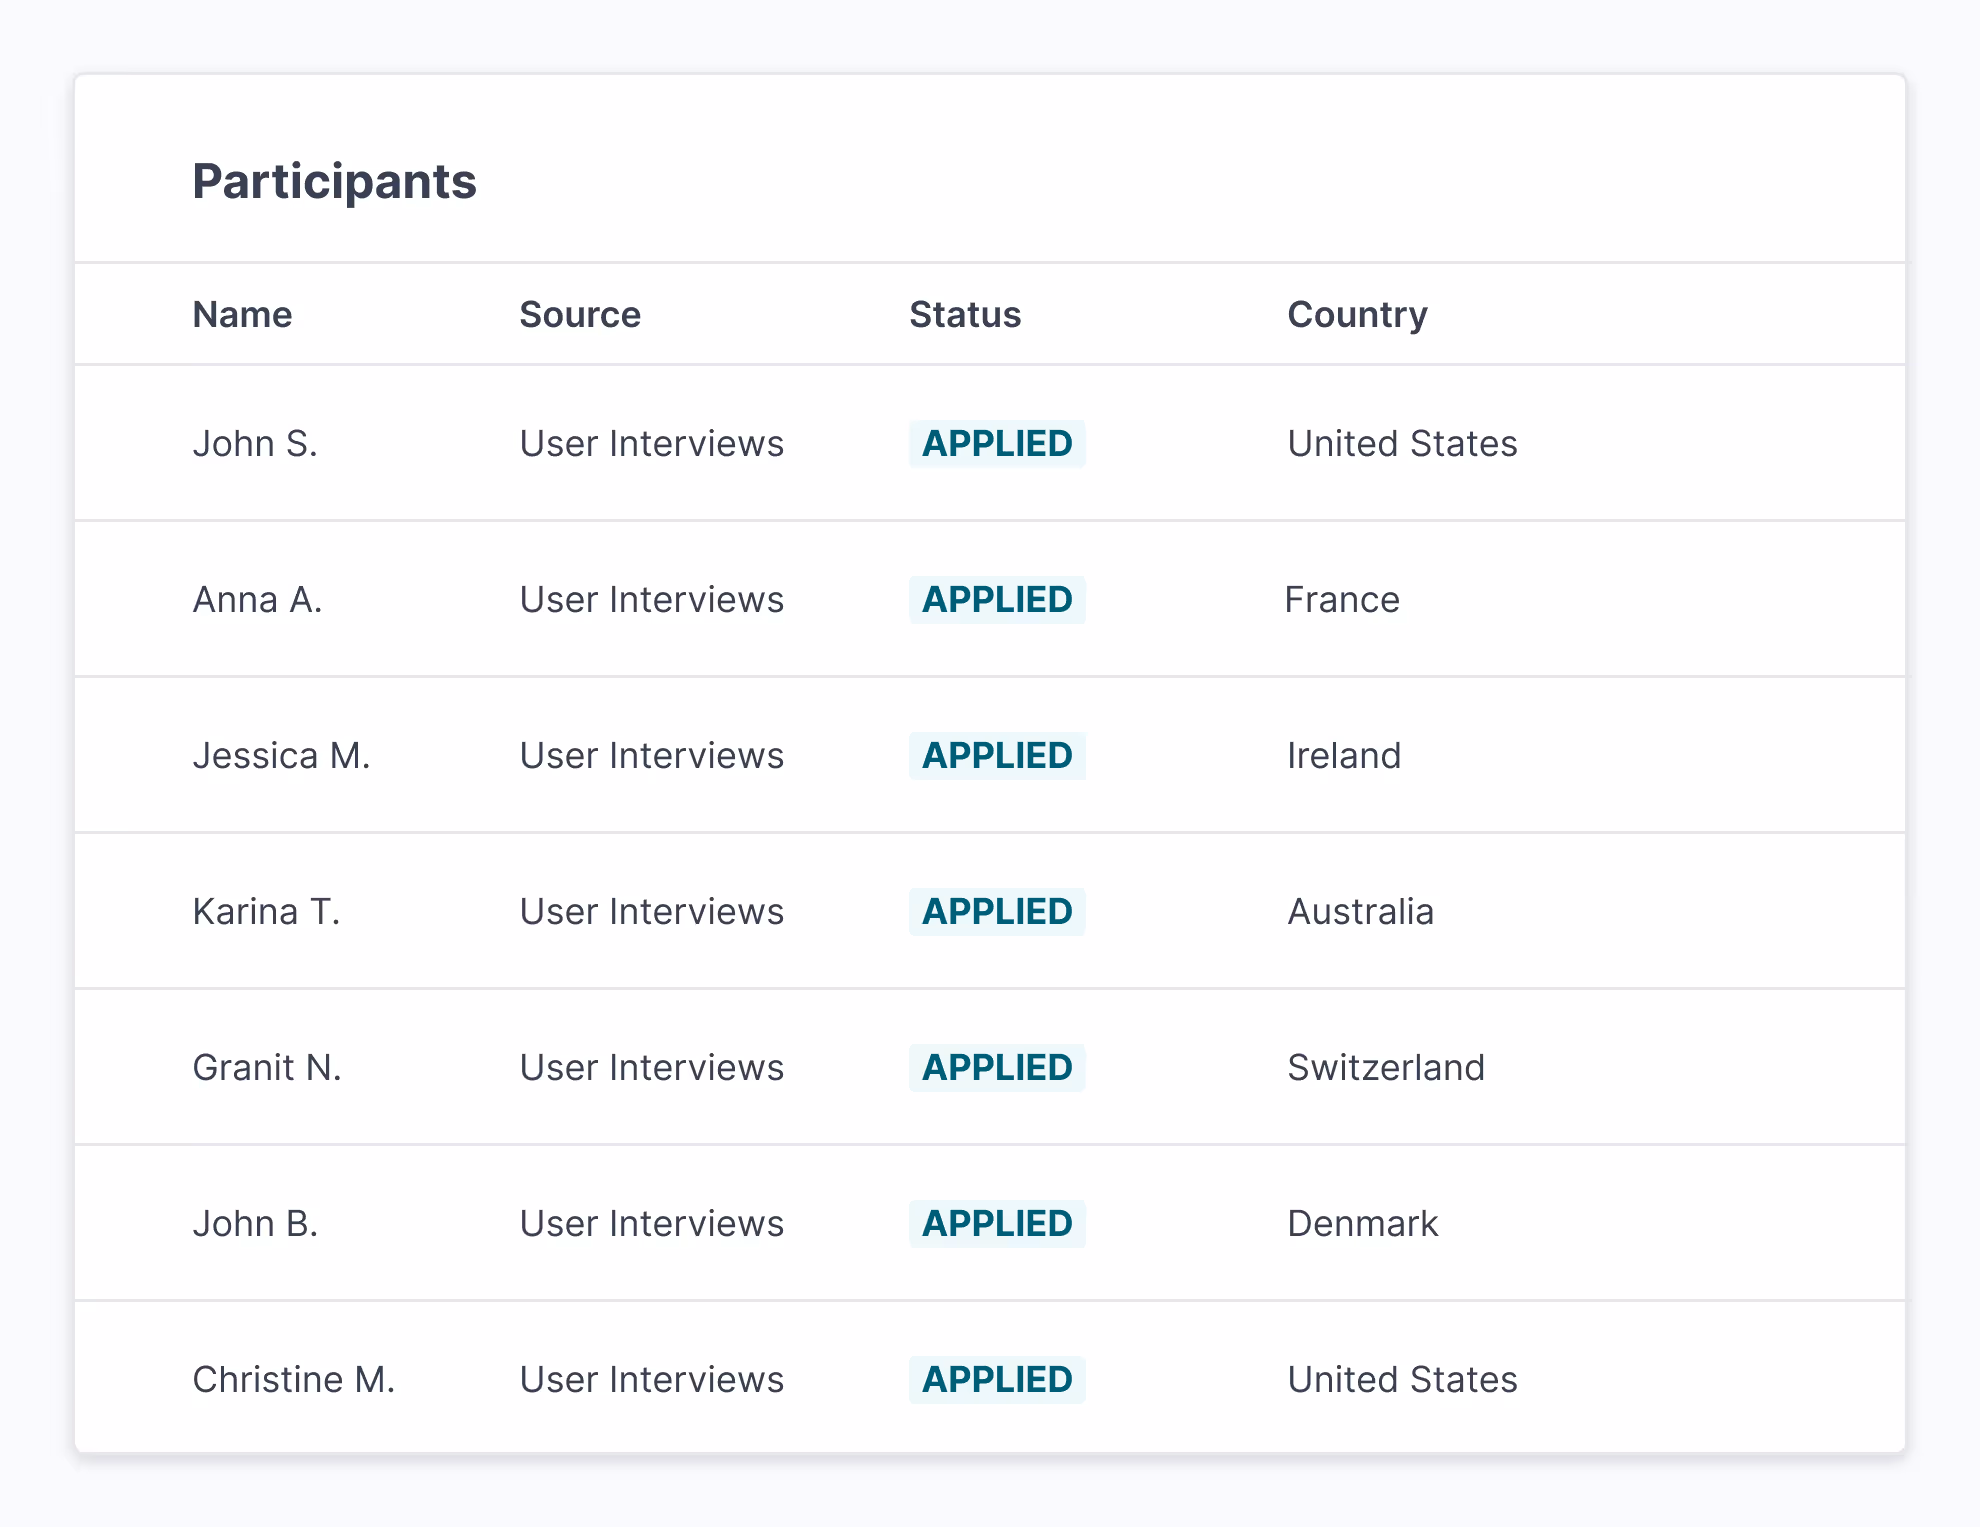Open participant John B.
Screen dimensions: 1980x1527
(255, 1223)
